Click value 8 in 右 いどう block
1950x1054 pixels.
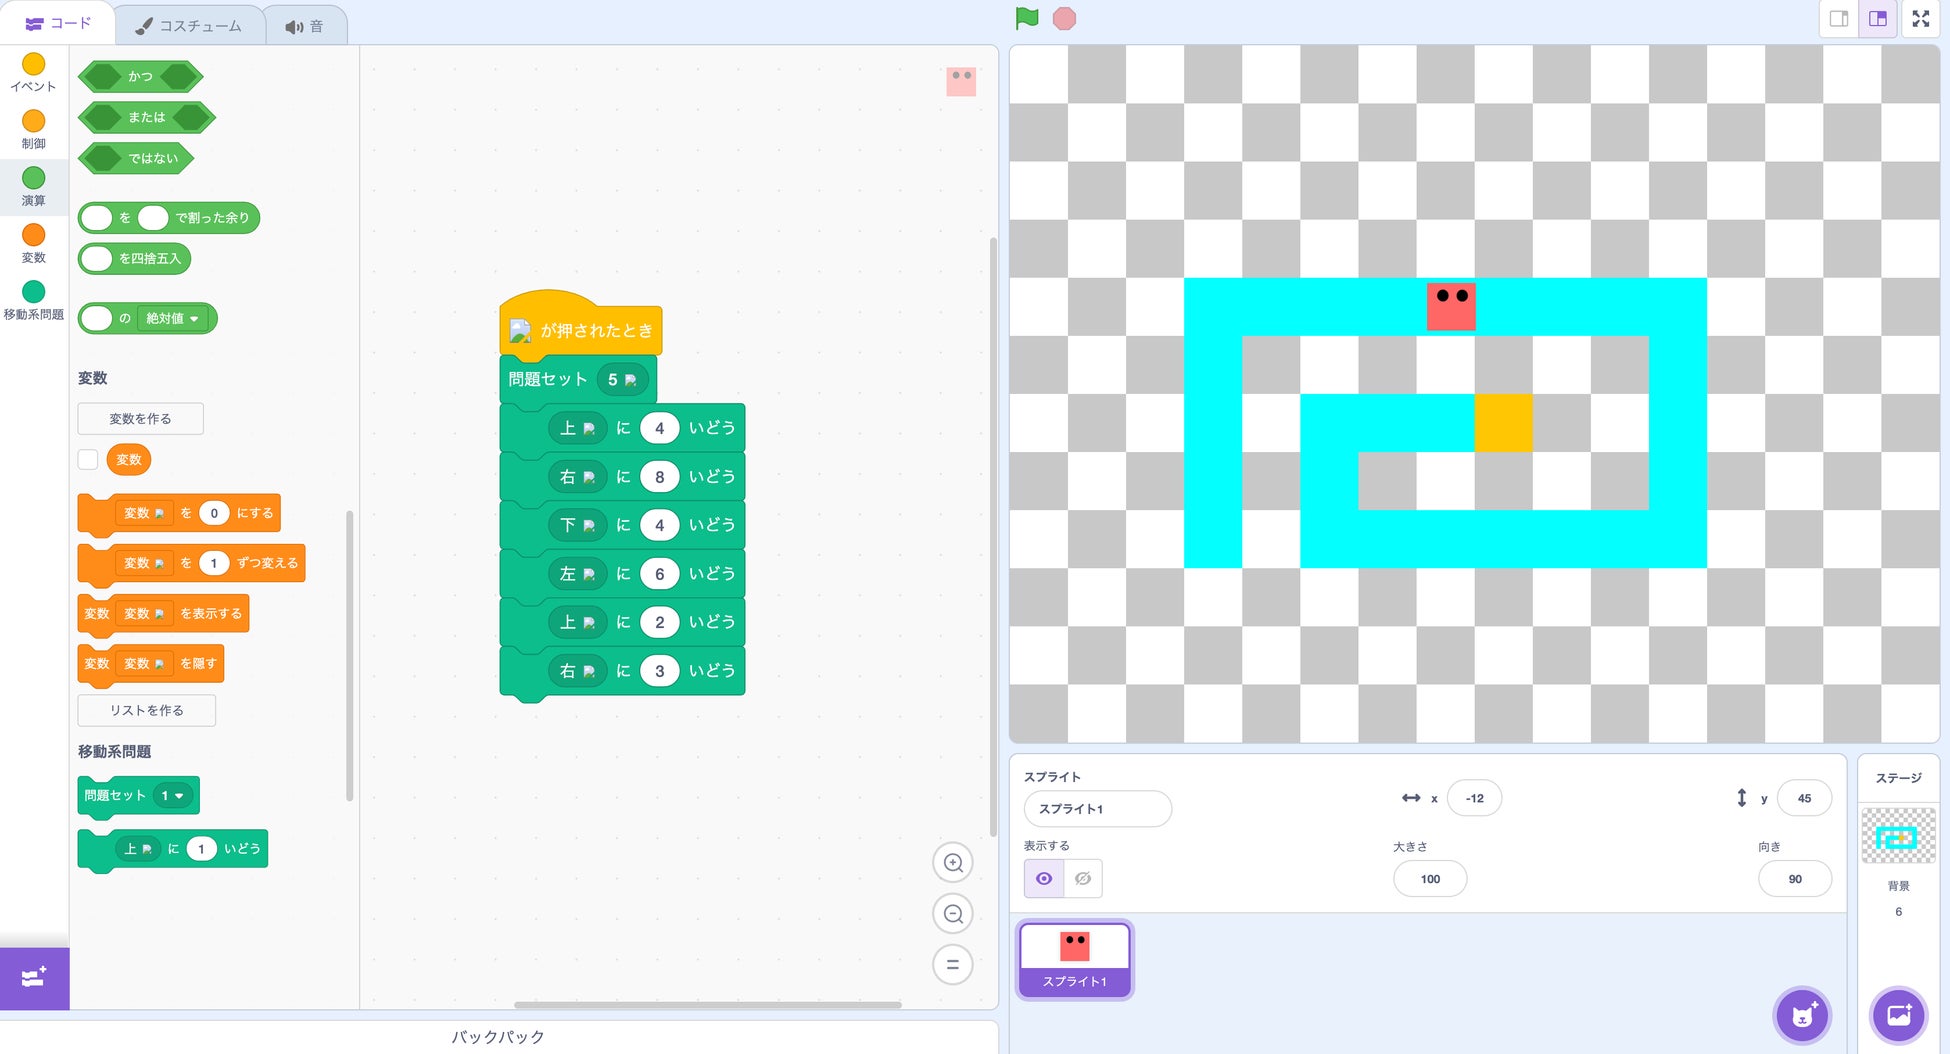coord(659,477)
